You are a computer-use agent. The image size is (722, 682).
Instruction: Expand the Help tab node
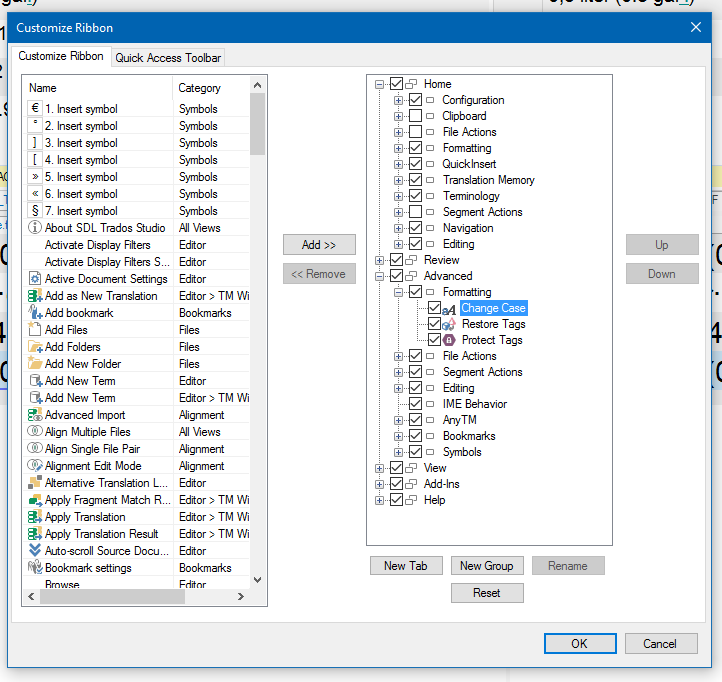pyautogui.click(x=379, y=501)
